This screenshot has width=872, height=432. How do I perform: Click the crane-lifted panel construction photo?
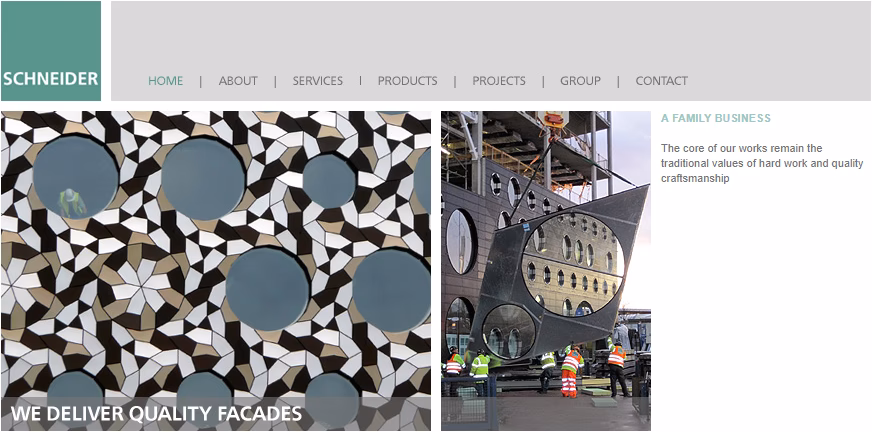pyautogui.click(x=546, y=271)
